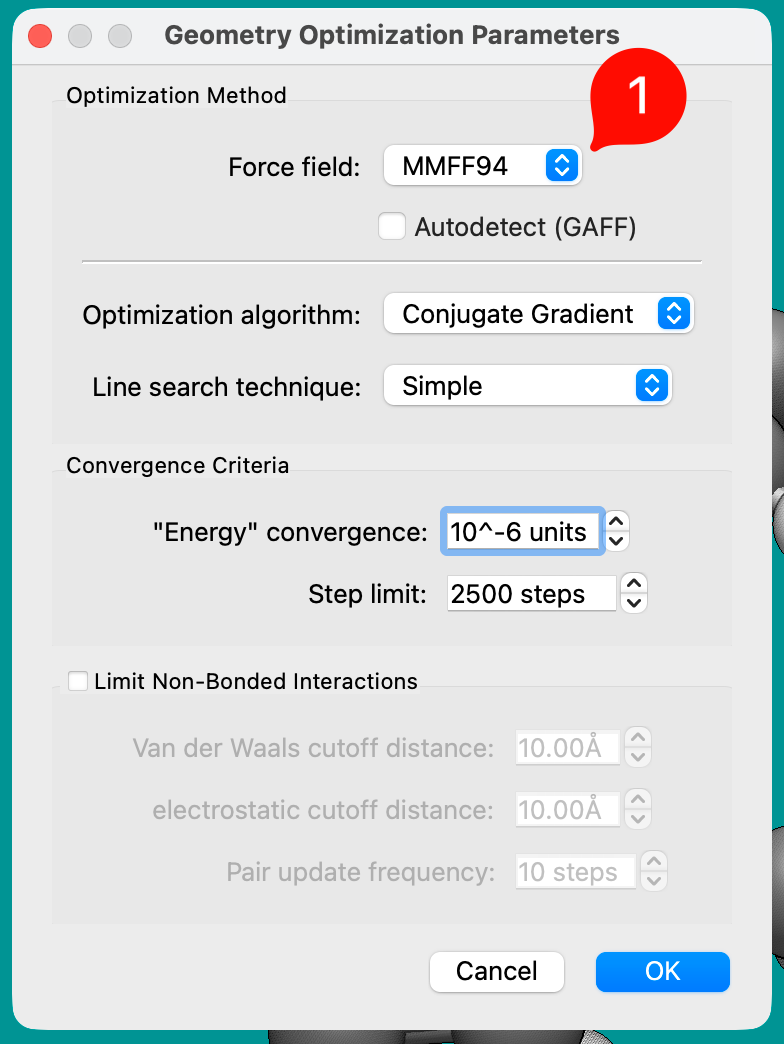Screen dimensions: 784x1044
Task: Decrease Pair update frequency with down arrow
Action: (653, 882)
